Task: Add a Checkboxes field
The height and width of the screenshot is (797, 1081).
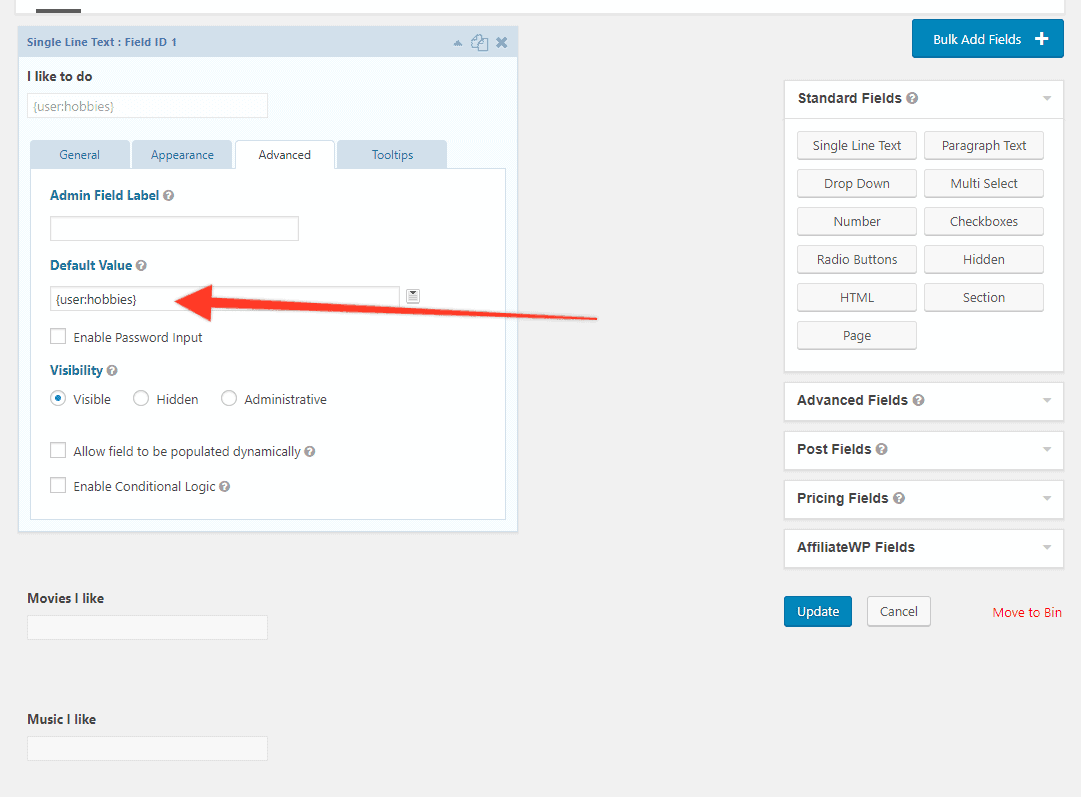Action: (984, 221)
